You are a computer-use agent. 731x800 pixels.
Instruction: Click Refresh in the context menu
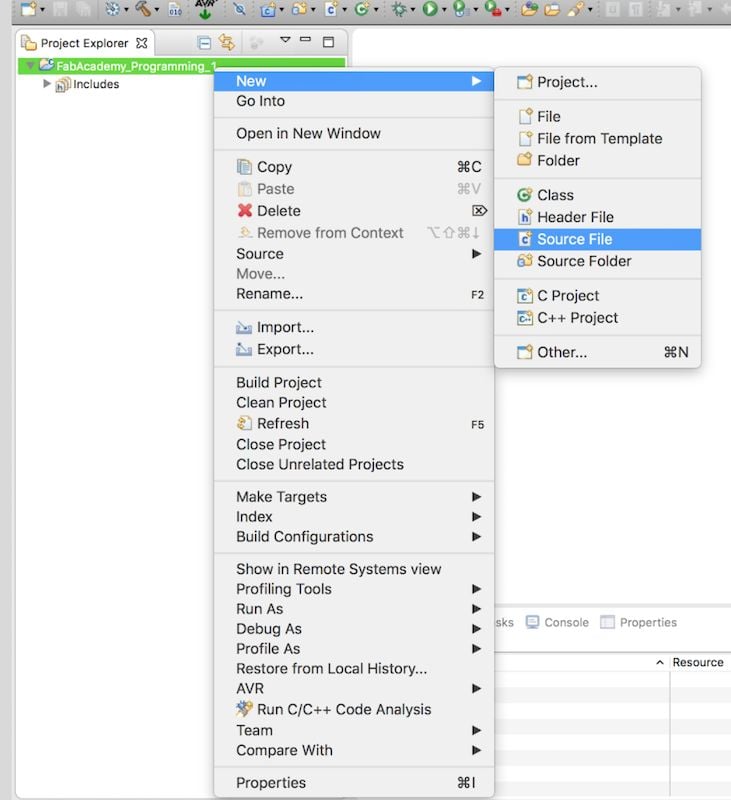tap(354, 423)
